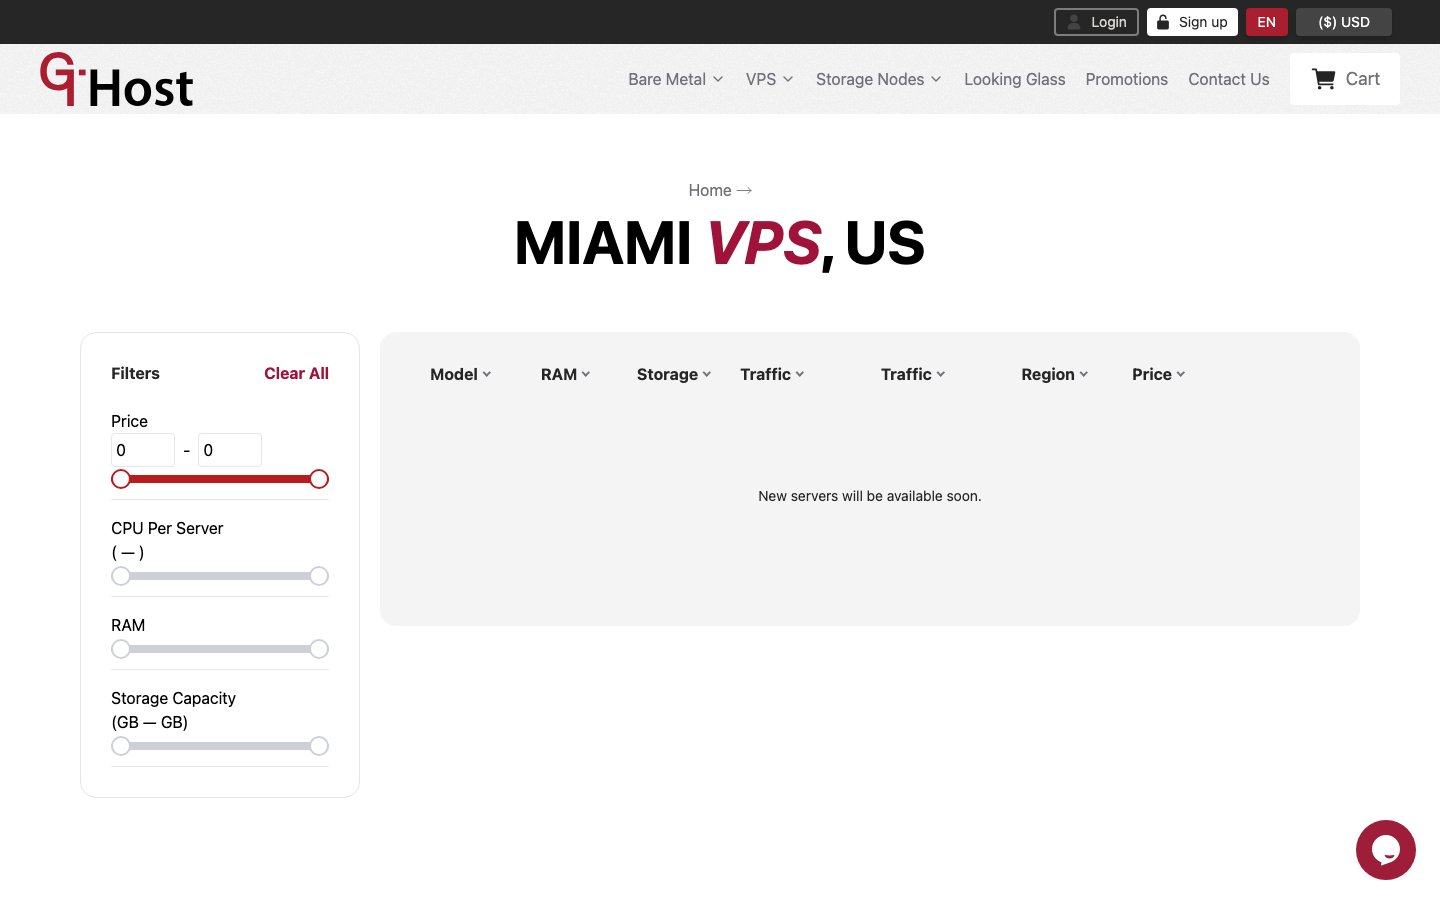Select the EN language button
Screen dimensions: 1440x900
click(1267, 22)
